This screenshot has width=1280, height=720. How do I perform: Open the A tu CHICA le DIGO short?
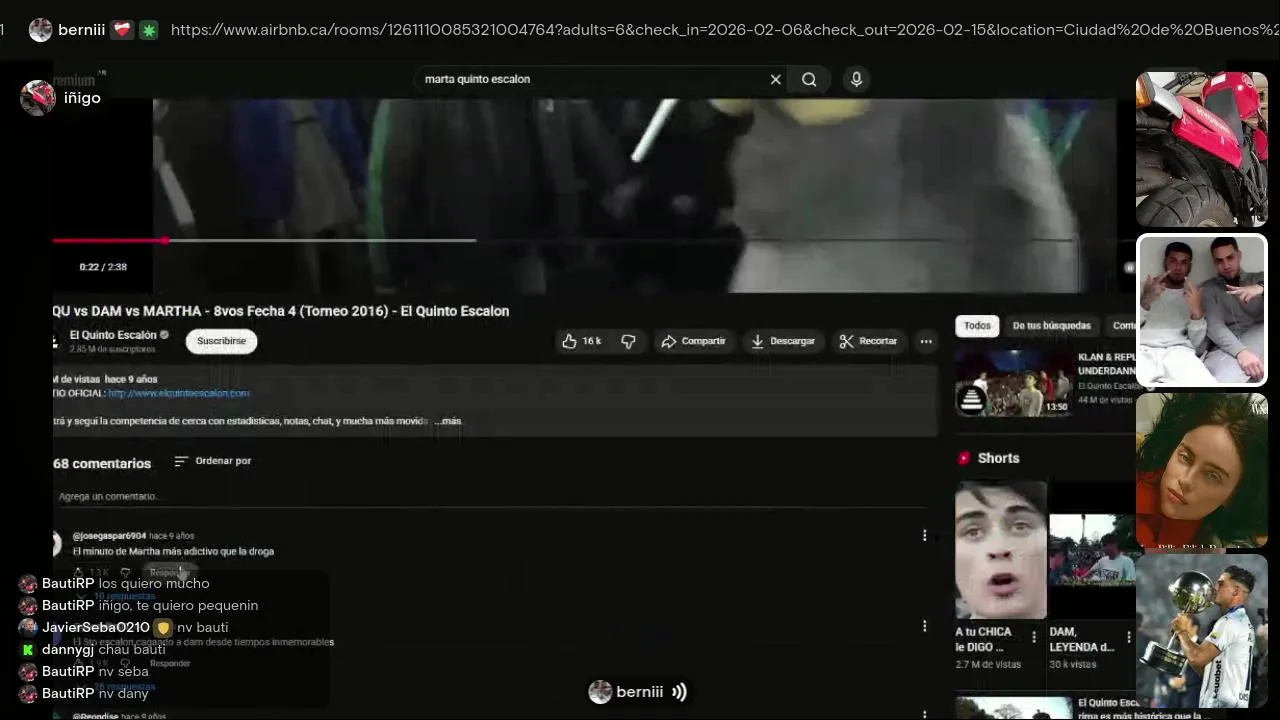coord(1000,550)
